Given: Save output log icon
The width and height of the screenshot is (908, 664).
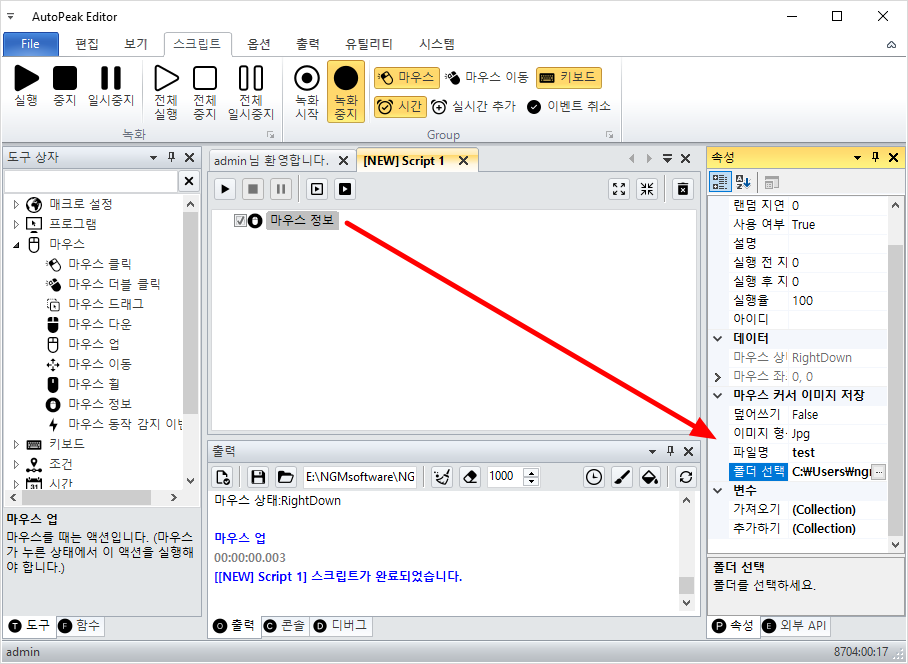Looking at the screenshot, I should tap(258, 477).
